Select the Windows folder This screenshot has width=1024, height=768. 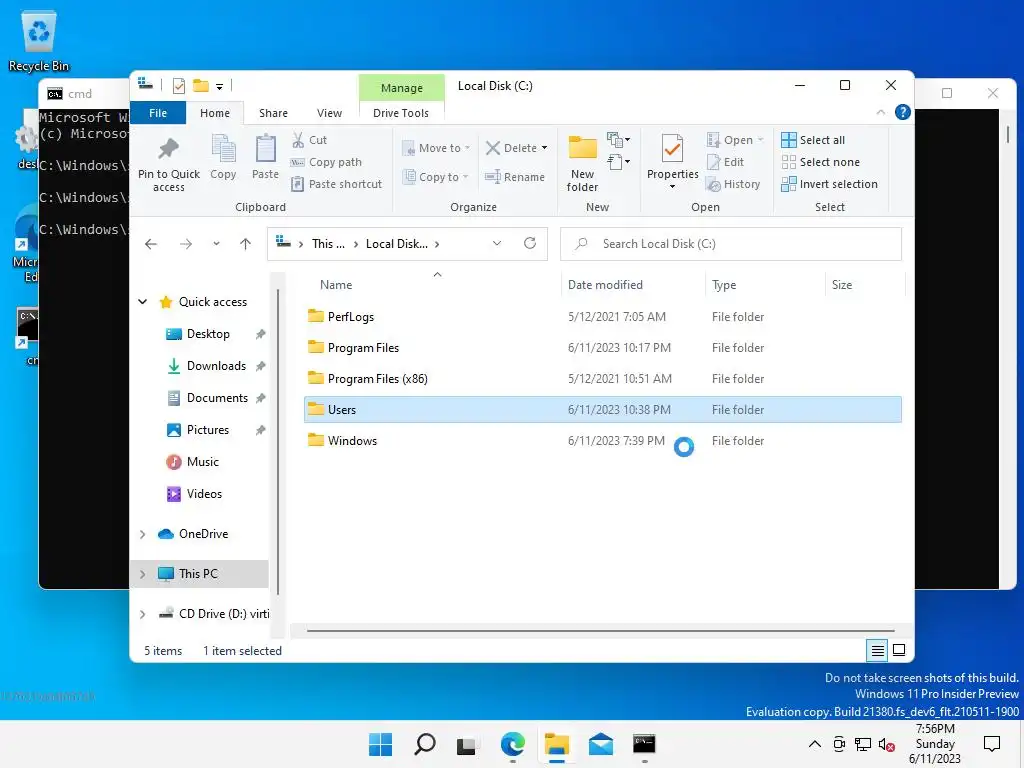pyautogui.click(x=603, y=441)
